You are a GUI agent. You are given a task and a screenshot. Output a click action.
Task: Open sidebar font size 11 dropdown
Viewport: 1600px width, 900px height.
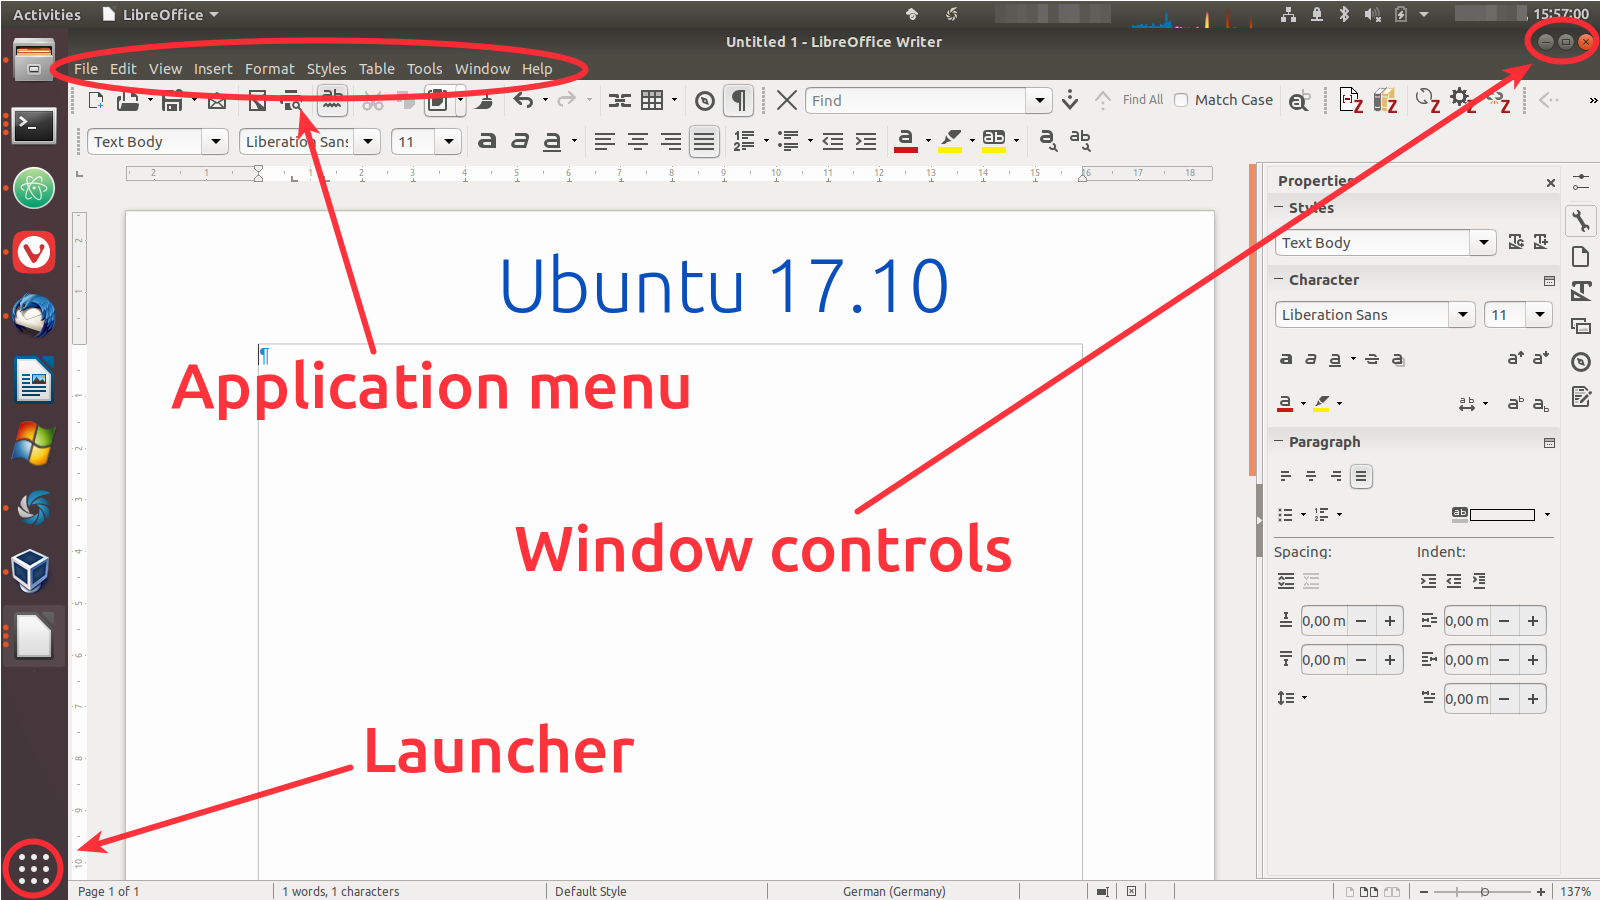(1540, 315)
